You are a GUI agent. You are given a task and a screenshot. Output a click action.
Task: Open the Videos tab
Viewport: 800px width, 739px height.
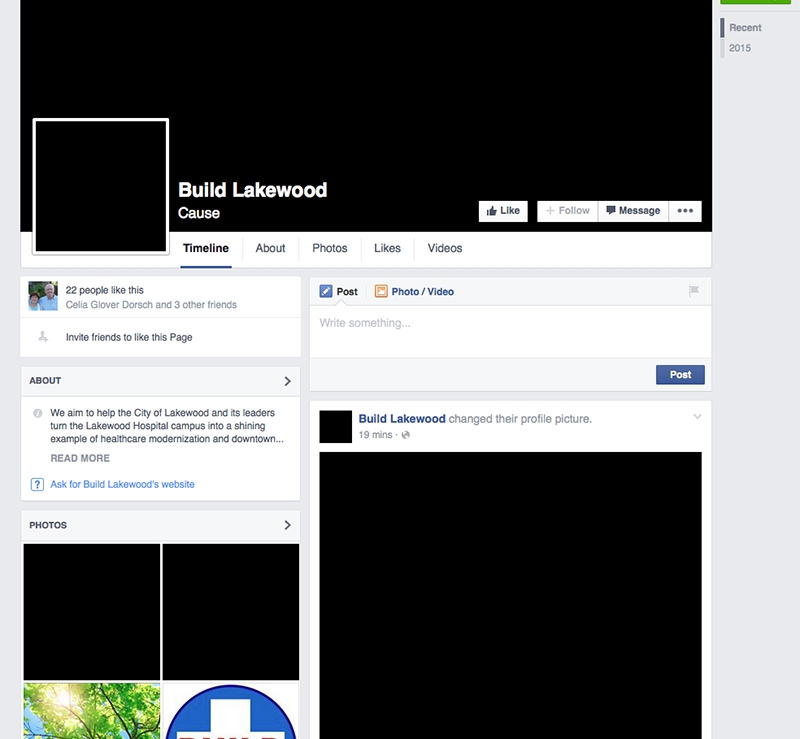pos(445,248)
